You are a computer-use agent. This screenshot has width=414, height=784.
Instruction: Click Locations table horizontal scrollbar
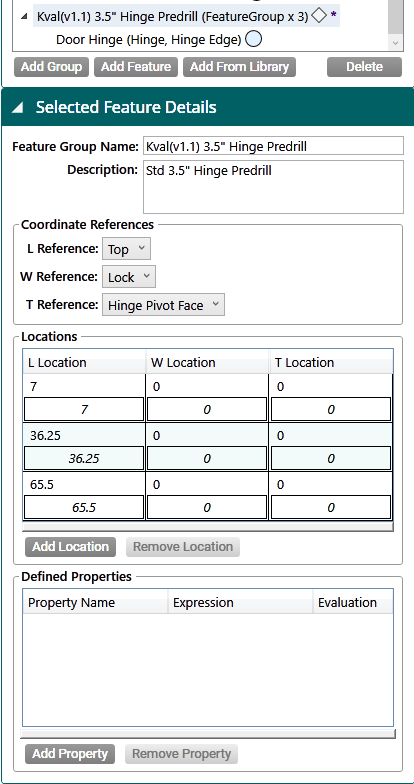pyautogui.click(x=208, y=526)
